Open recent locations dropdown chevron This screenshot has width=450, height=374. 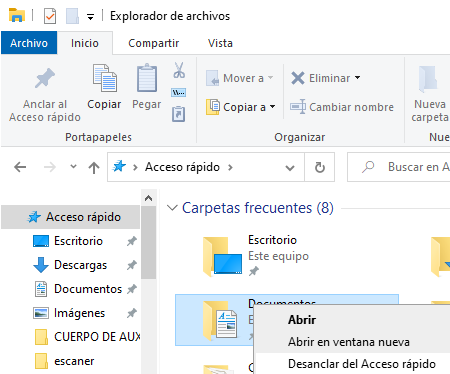73,166
